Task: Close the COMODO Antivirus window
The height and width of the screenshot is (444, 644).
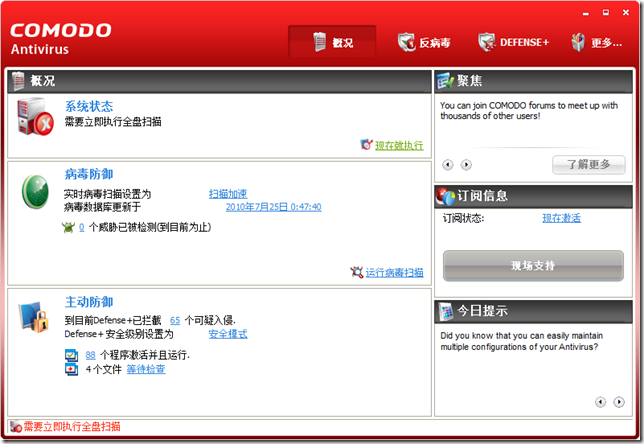Action: pyautogui.click(x=626, y=13)
